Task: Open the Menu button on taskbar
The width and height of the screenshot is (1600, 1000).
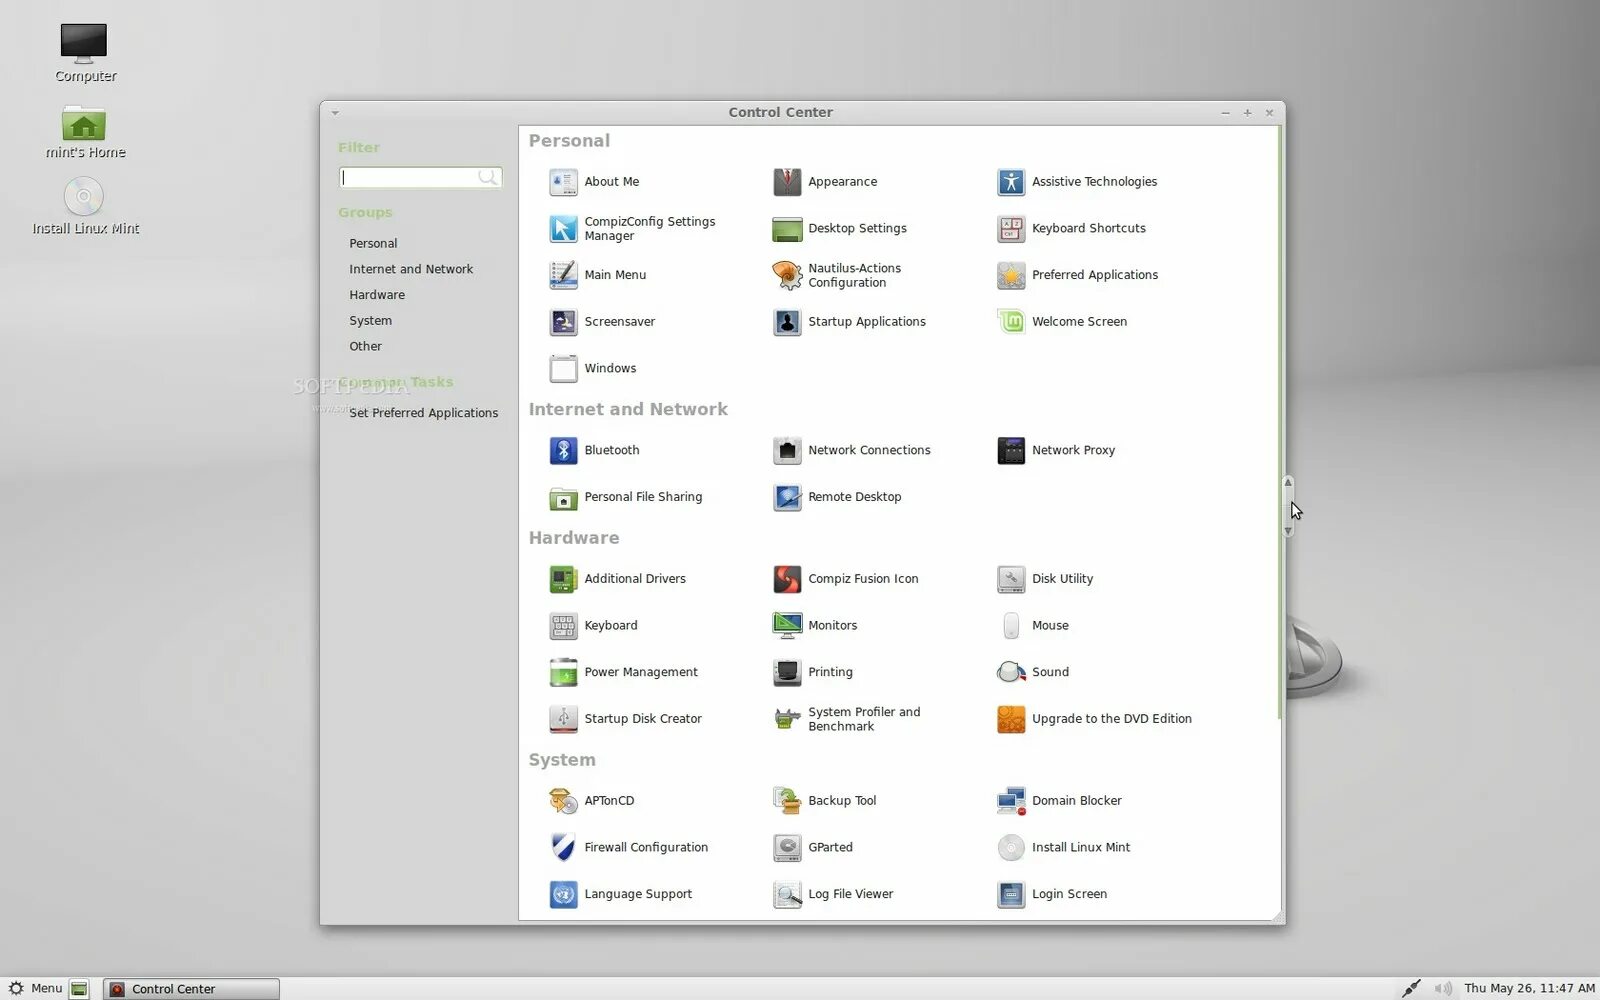Action: coord(35,988)
